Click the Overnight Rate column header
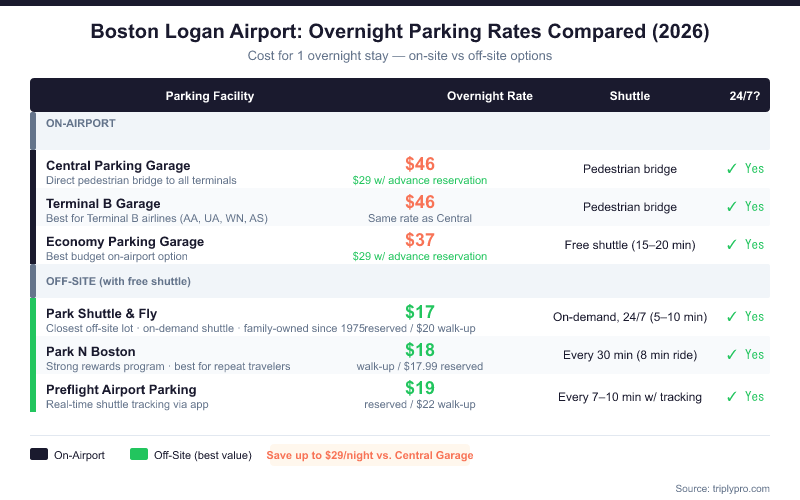Viewport: 800px width, 500px height. point(490,96)
